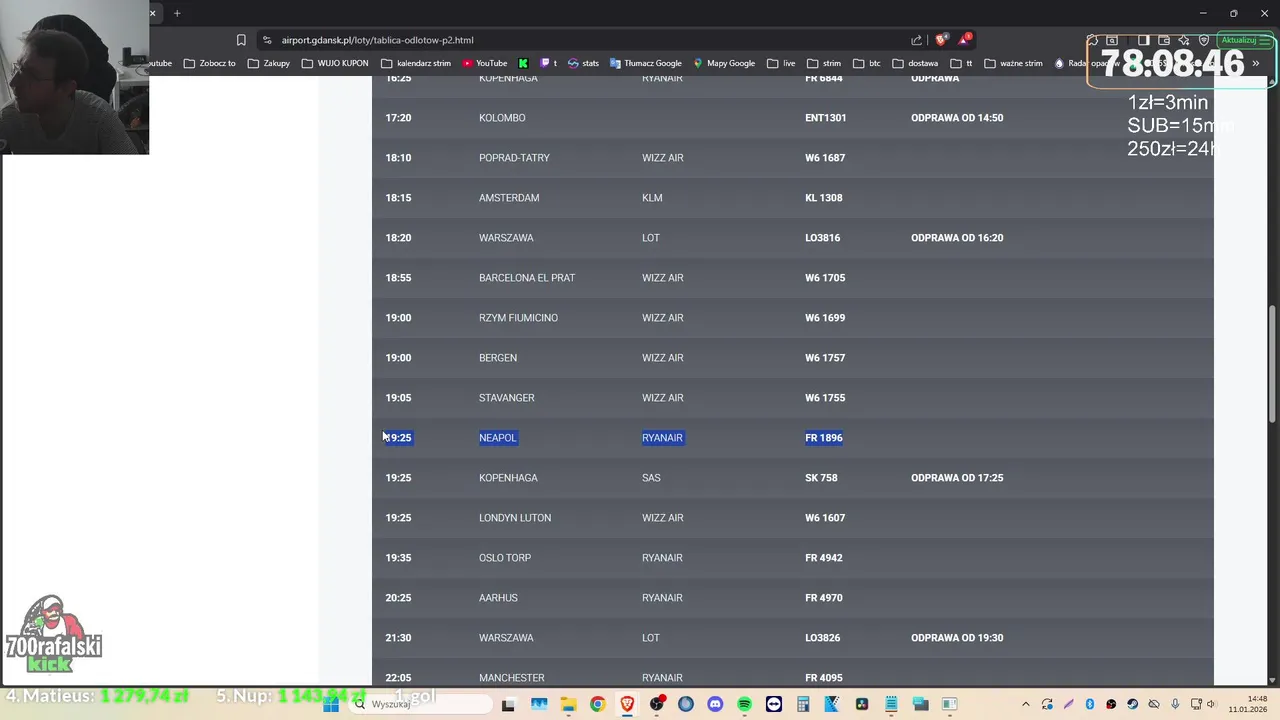Open TeamViewer from the taskbar
This screenshot has width=1280, height=720.
point(774,704)
